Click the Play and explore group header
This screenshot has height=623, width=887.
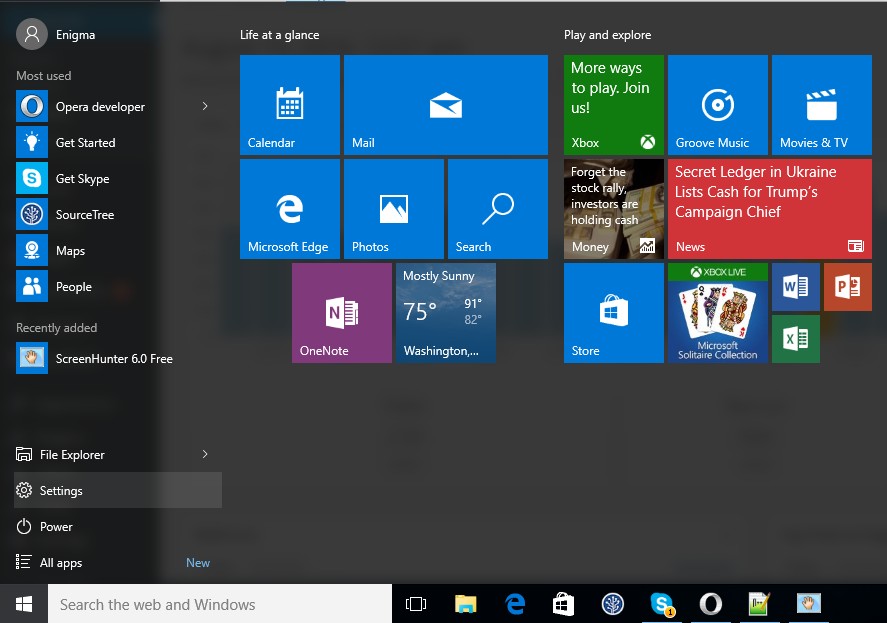click(x=608, y=35)
